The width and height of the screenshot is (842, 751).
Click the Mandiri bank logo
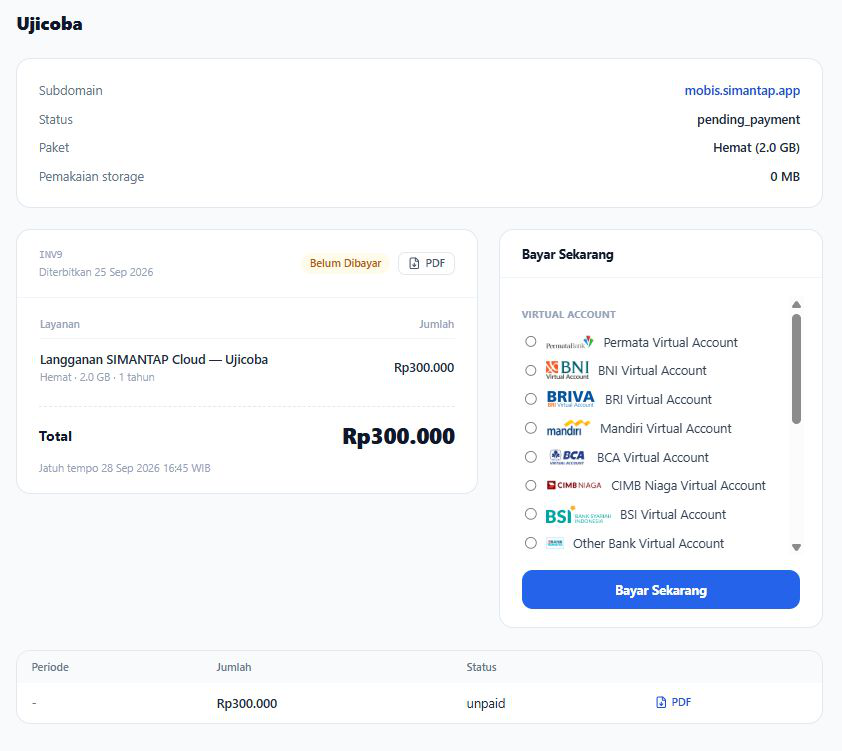click(x=568, y=428)
